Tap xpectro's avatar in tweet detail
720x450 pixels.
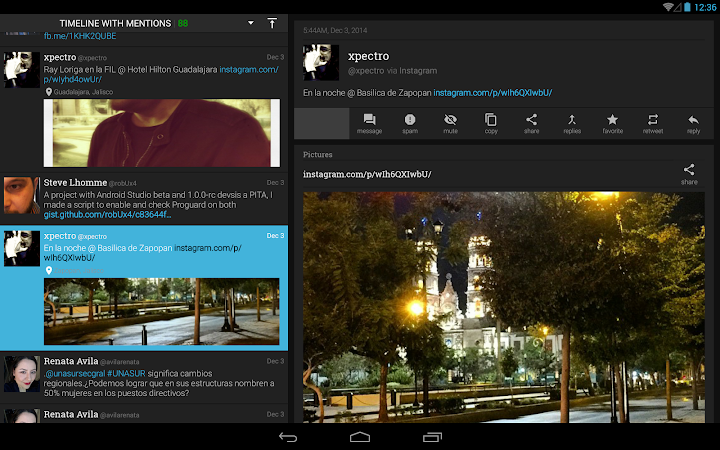point(321,62)
